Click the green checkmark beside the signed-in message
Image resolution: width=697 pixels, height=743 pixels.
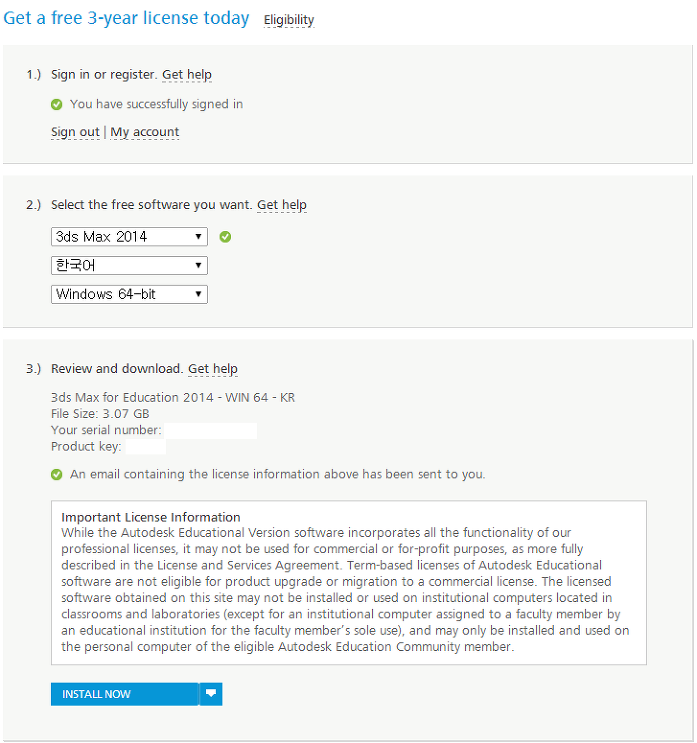(56, 104)
